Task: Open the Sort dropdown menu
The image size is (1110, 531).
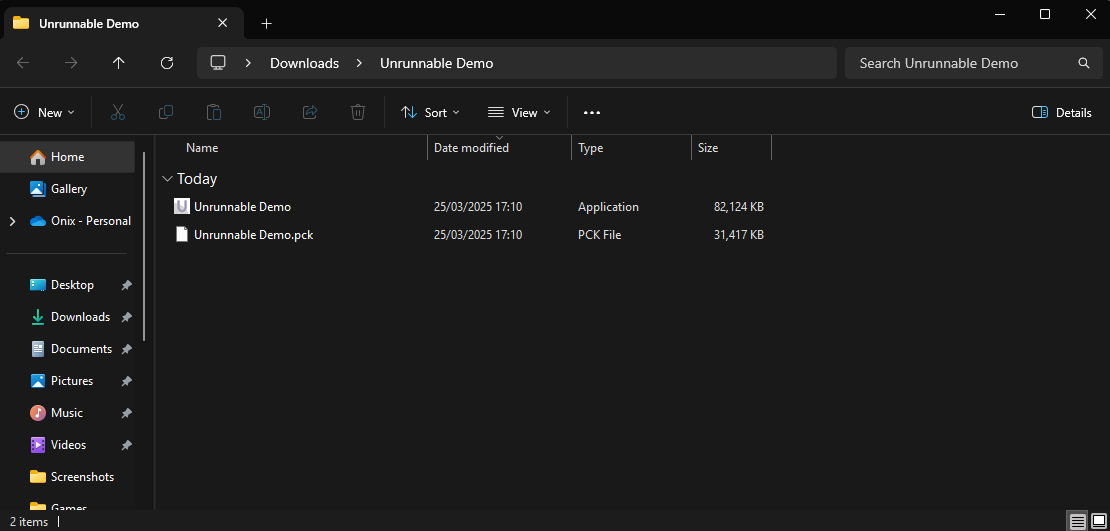Action: (x=430, y=113)
